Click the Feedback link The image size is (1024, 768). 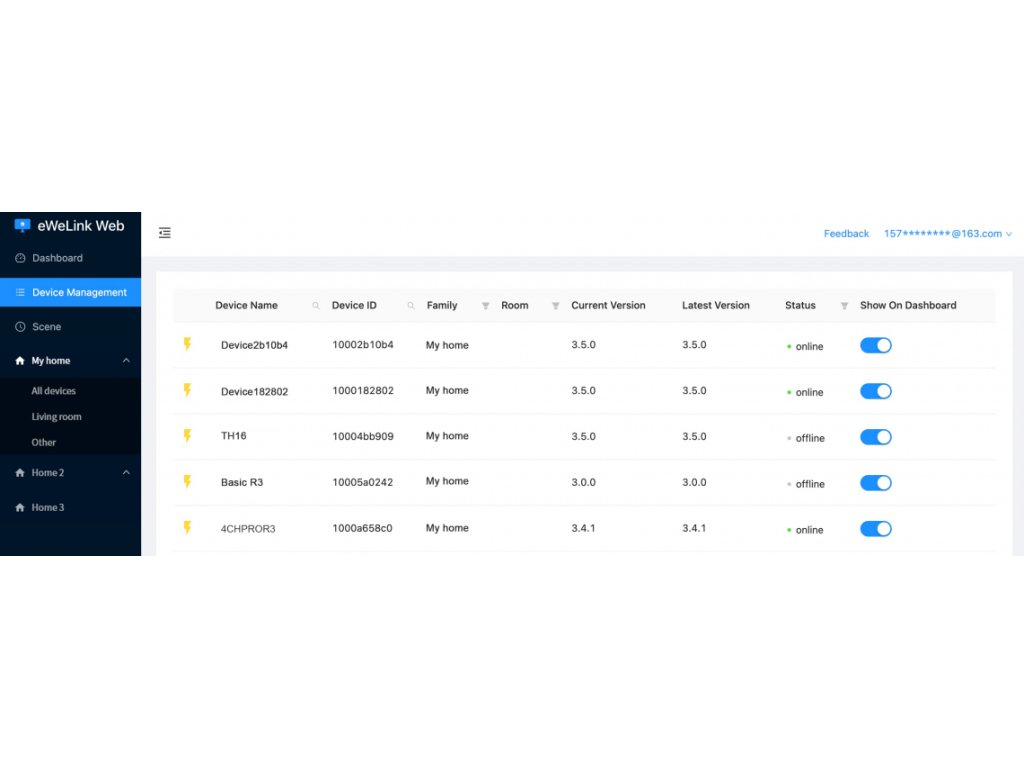click(x=846, y=234)
